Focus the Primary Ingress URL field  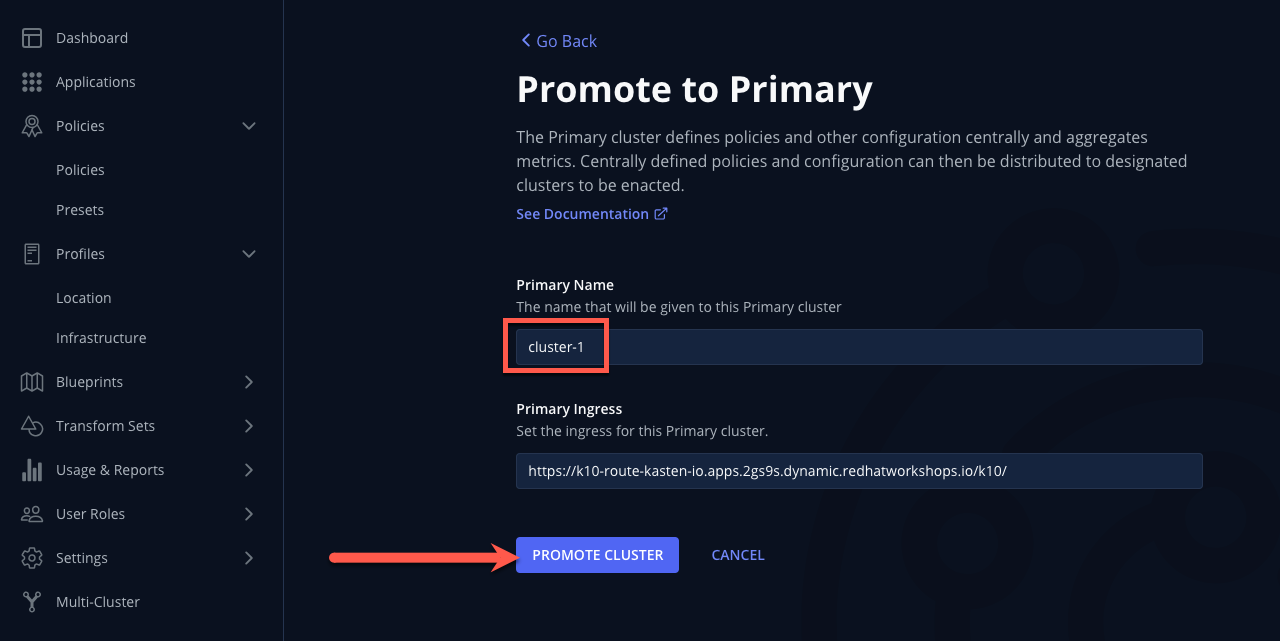(859, 471)
